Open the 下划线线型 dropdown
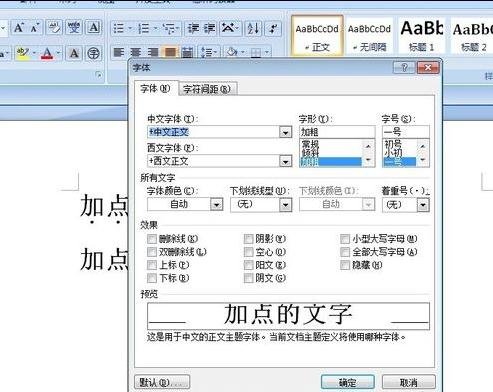The width and height of the screenshot is (493, 392). tap(285, 205)
